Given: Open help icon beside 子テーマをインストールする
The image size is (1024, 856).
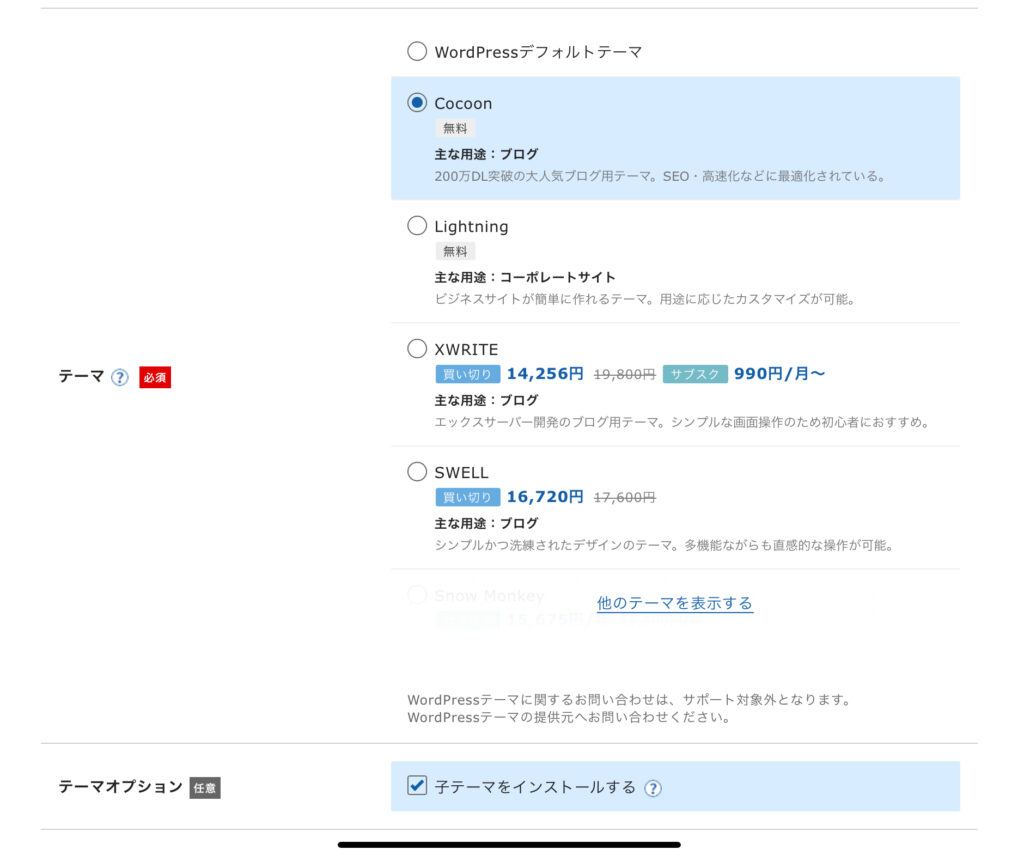Looking at the screenshot, I should pos(652,788).
